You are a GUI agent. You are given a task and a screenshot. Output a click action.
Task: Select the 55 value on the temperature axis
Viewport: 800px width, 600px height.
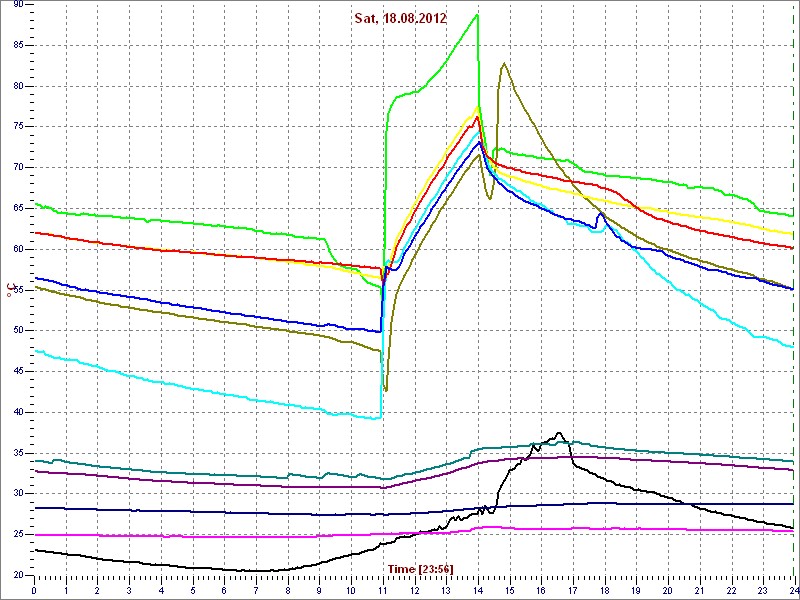coord(18,290)
